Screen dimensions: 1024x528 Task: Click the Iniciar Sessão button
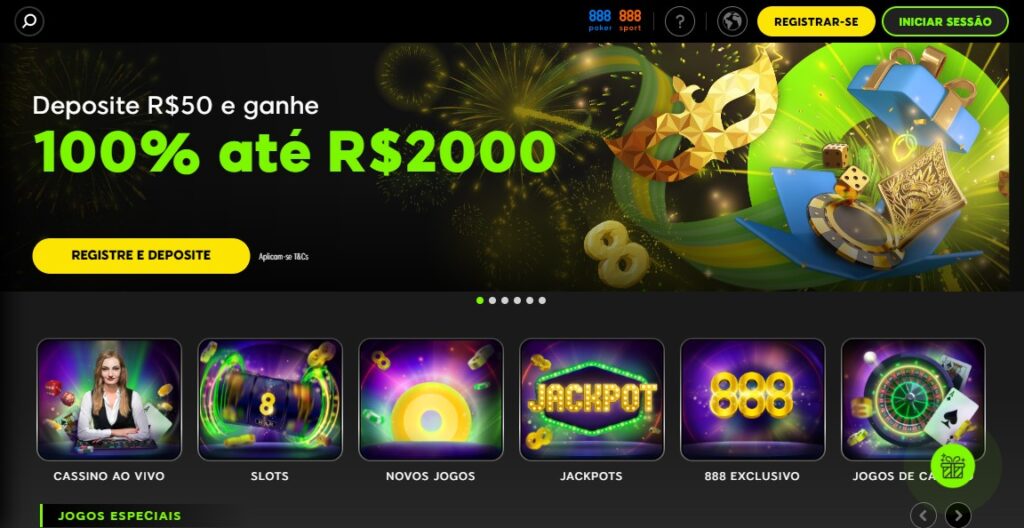(945, 22)
